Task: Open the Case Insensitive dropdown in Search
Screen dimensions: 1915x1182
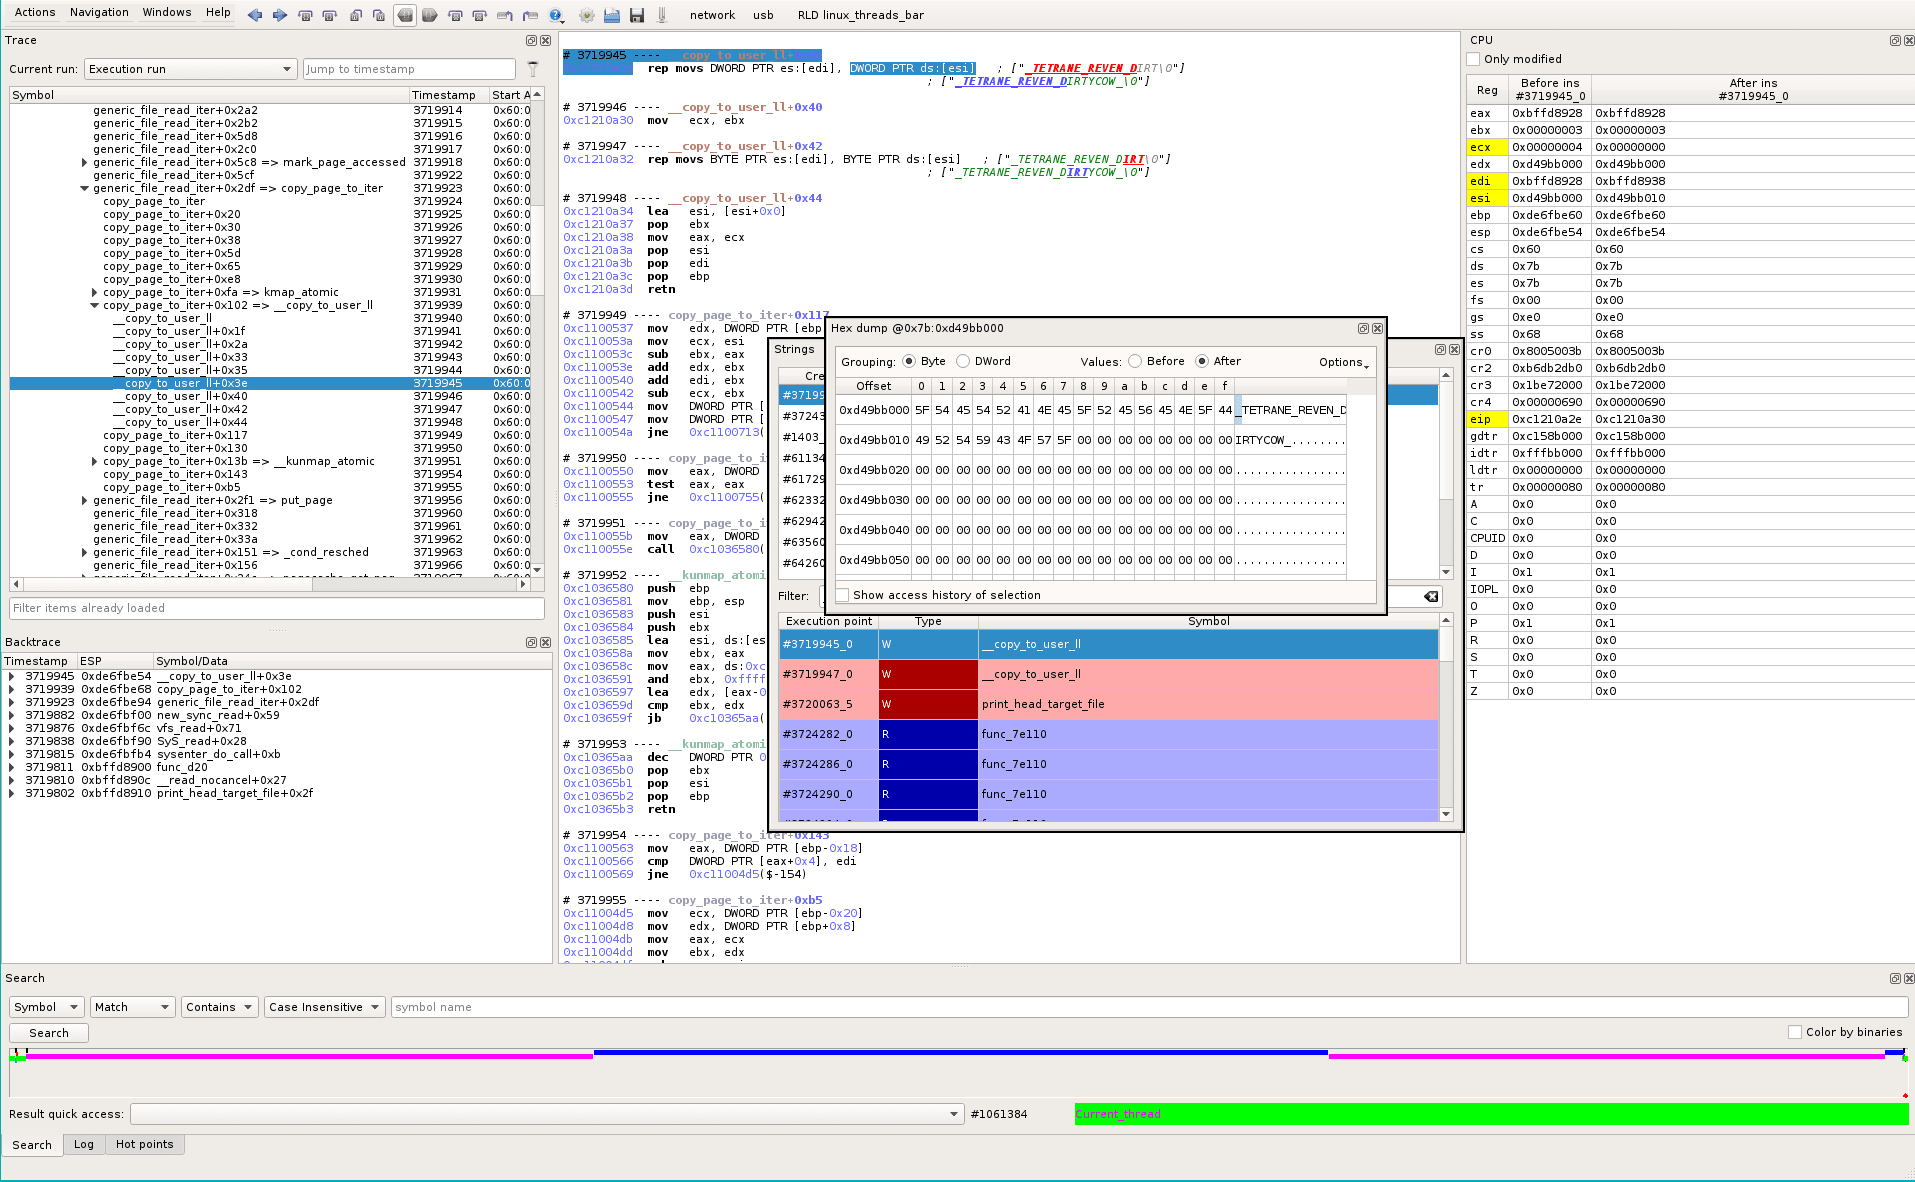Action: (x=324, y=1007)
